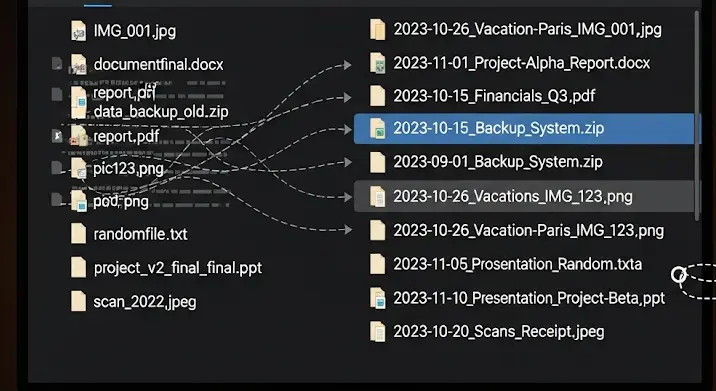Select the data_backup_old.zip file name
The image size is (716, 391).
coord(161,111)
